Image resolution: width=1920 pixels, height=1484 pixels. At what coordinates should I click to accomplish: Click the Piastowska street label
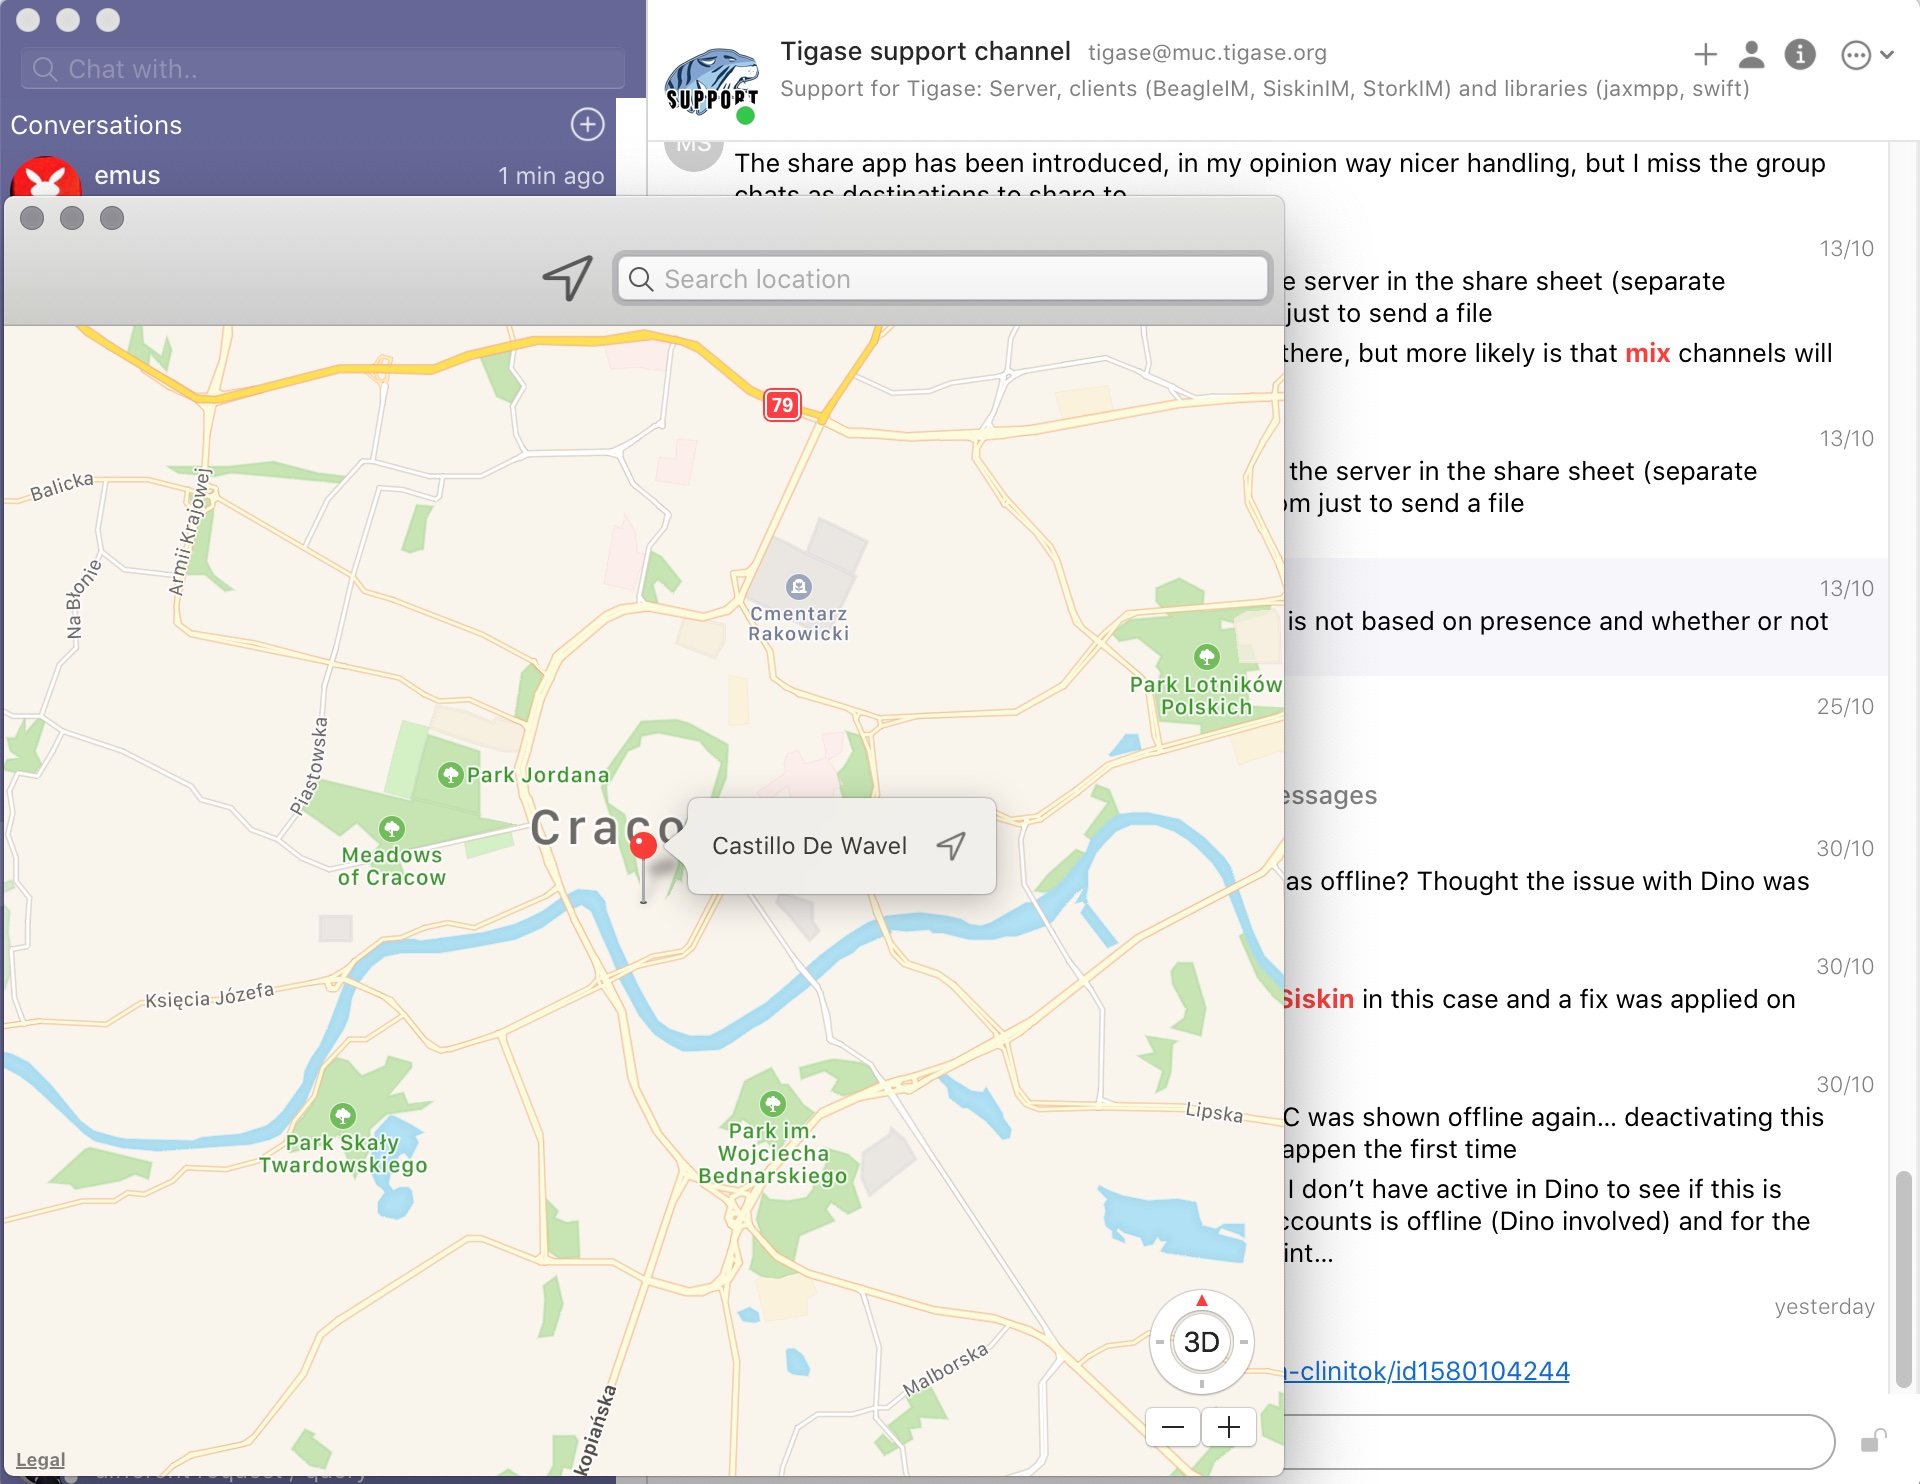pos(309,766)
